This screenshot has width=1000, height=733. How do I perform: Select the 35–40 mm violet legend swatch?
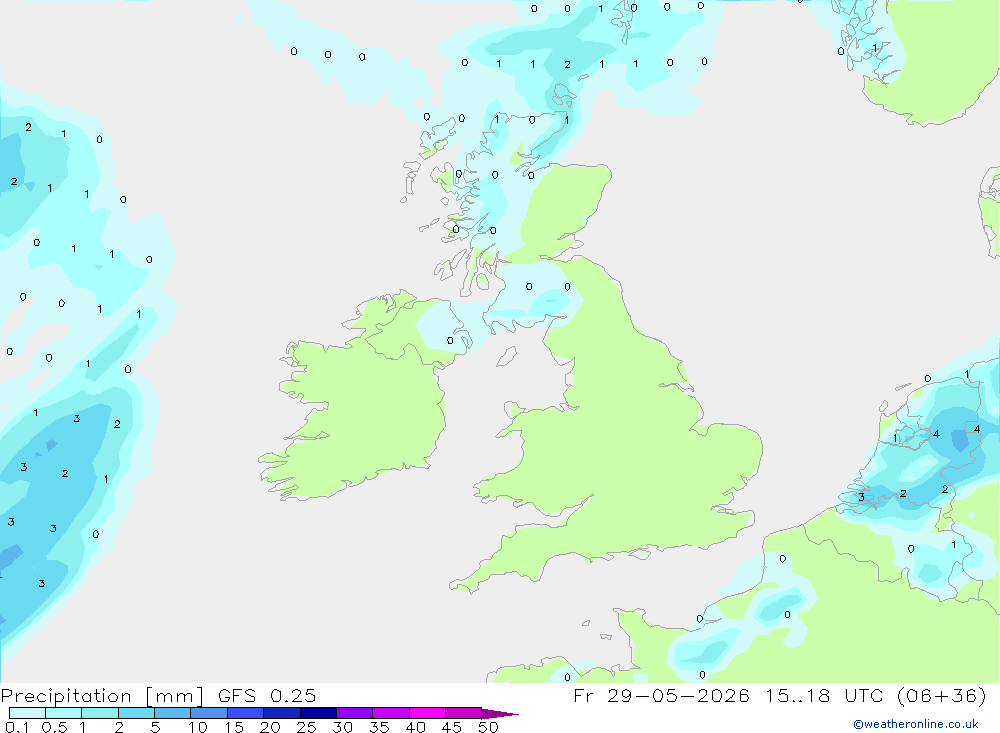pos(390,713)
